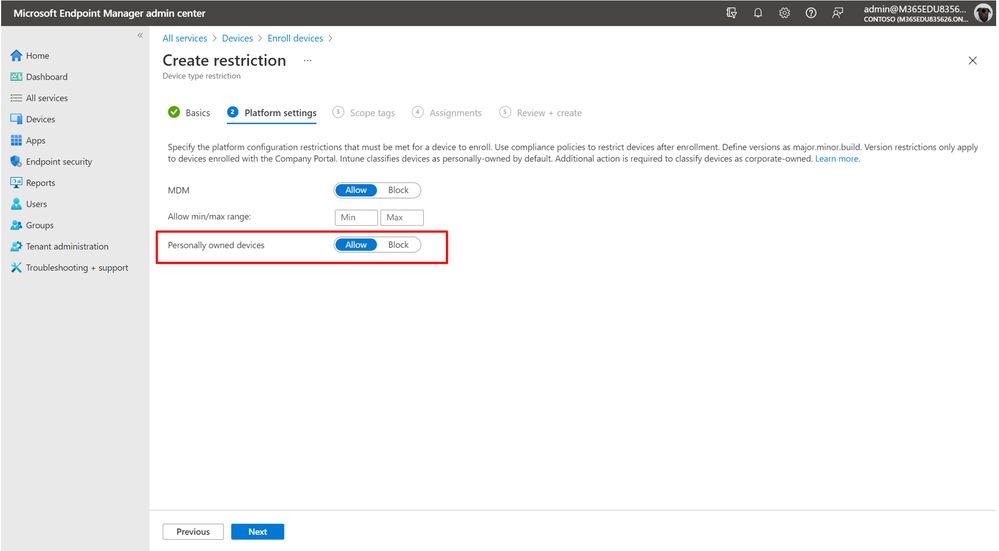Open the settings gear icon
The image size is (999, 551).
tap(784, 13)
